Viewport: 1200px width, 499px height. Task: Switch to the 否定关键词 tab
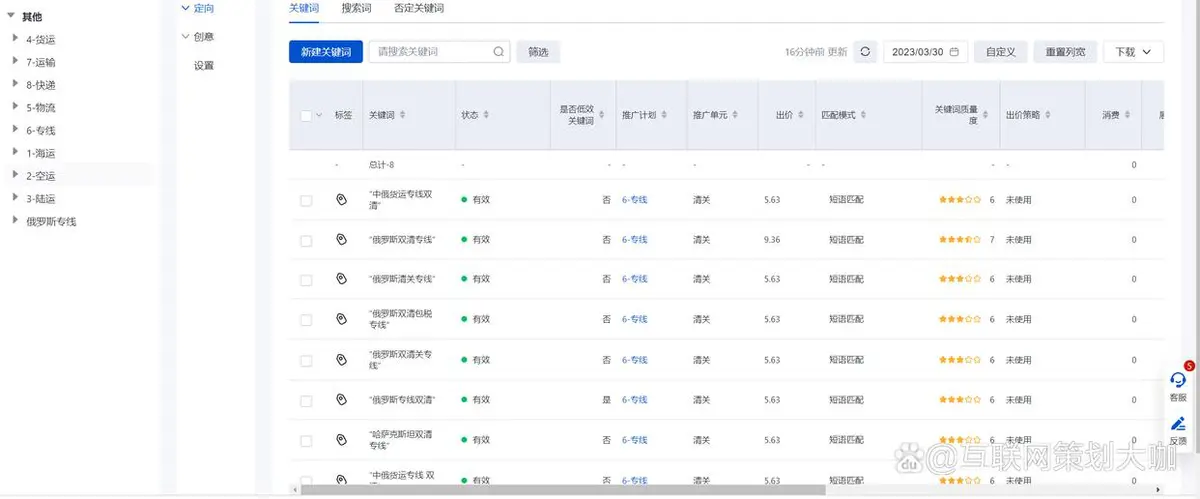[419, 8]
